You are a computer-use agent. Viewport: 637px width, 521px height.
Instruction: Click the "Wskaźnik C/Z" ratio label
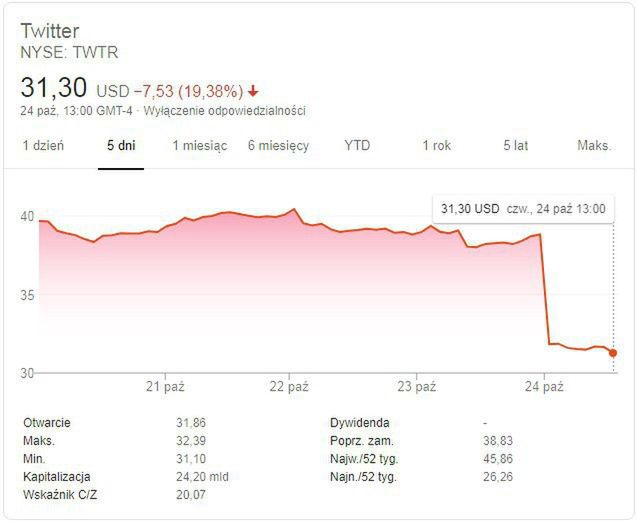pyautogui.click(x=60, y=495)
